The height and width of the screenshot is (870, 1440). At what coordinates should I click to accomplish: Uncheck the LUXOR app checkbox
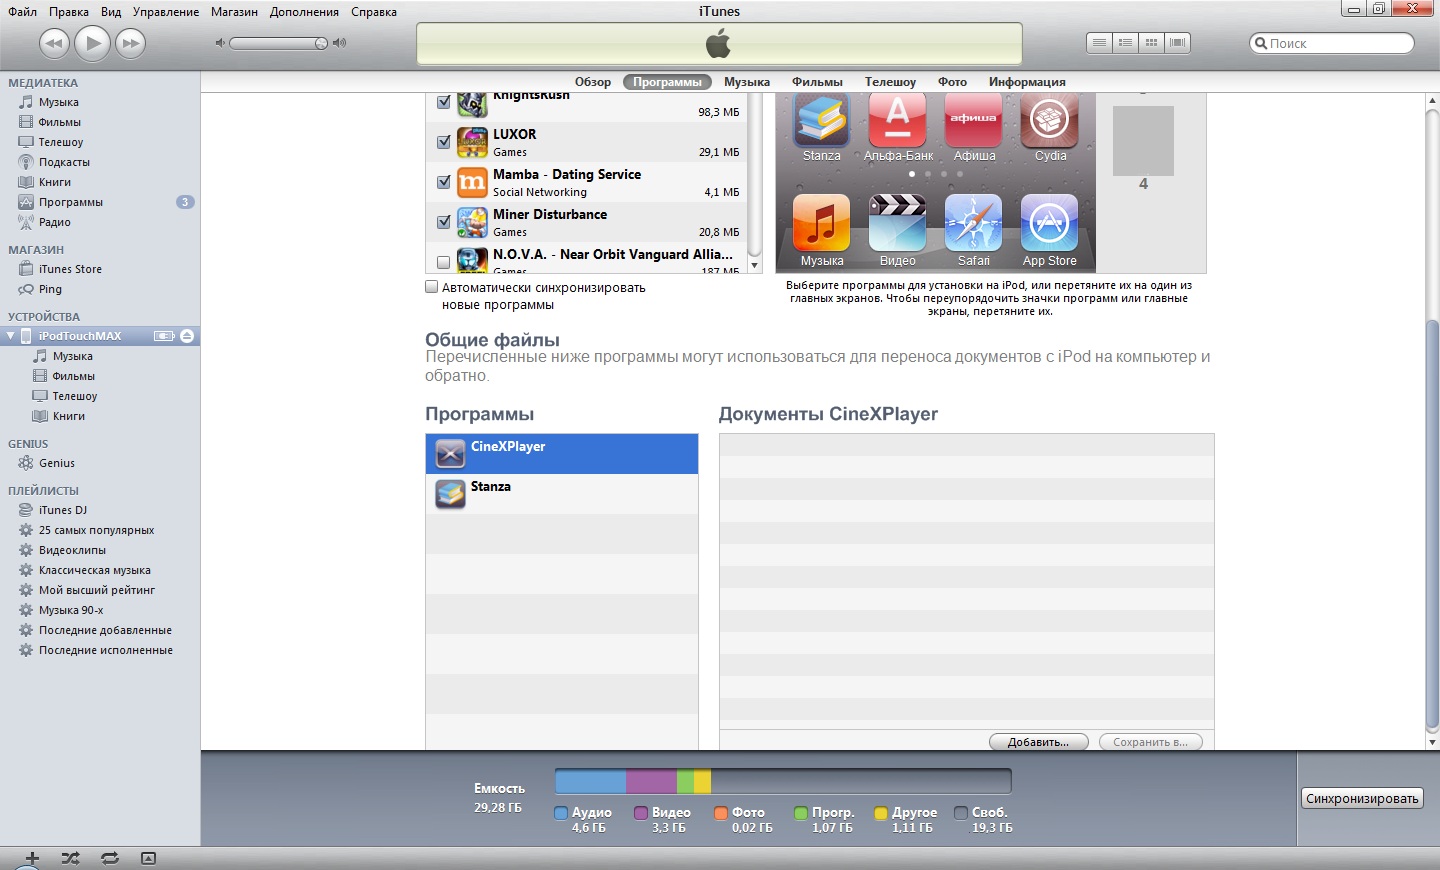click(444, 142)
